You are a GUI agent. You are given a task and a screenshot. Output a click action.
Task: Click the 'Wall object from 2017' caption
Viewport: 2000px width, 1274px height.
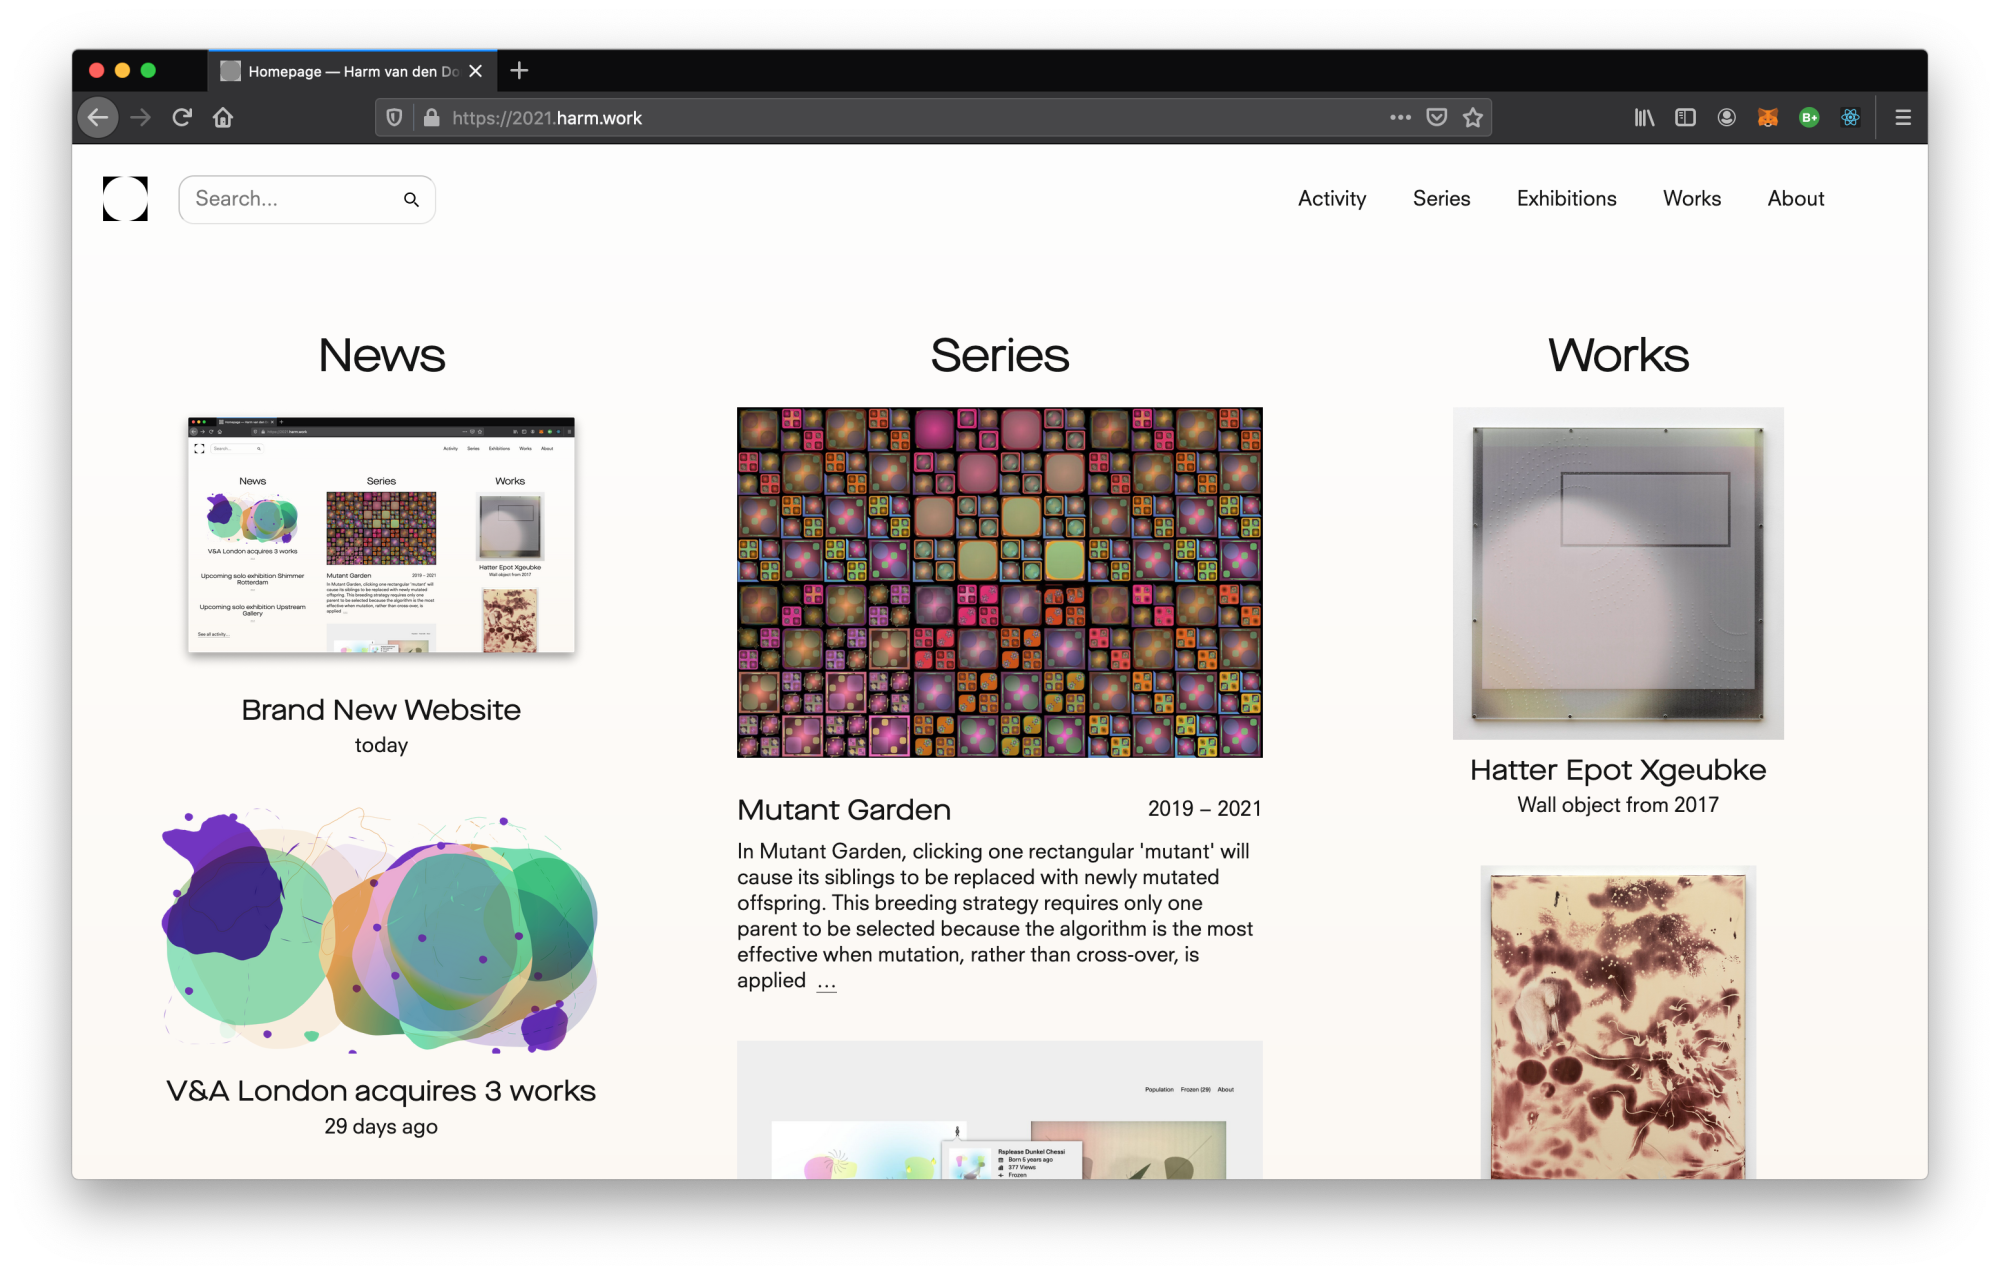tap(1618, 805)
